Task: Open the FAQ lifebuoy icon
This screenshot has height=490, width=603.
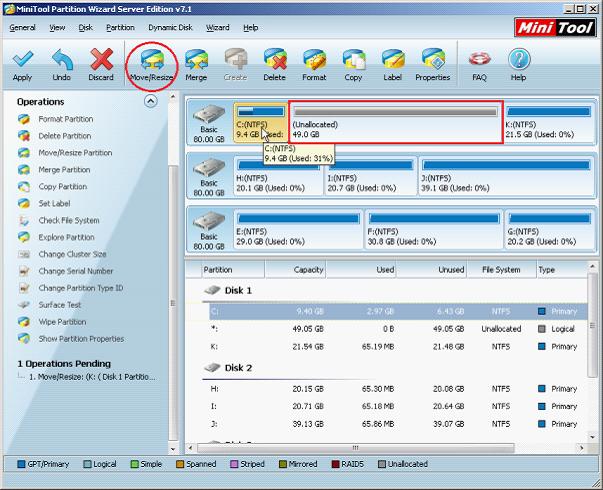Action: point(480,65)
